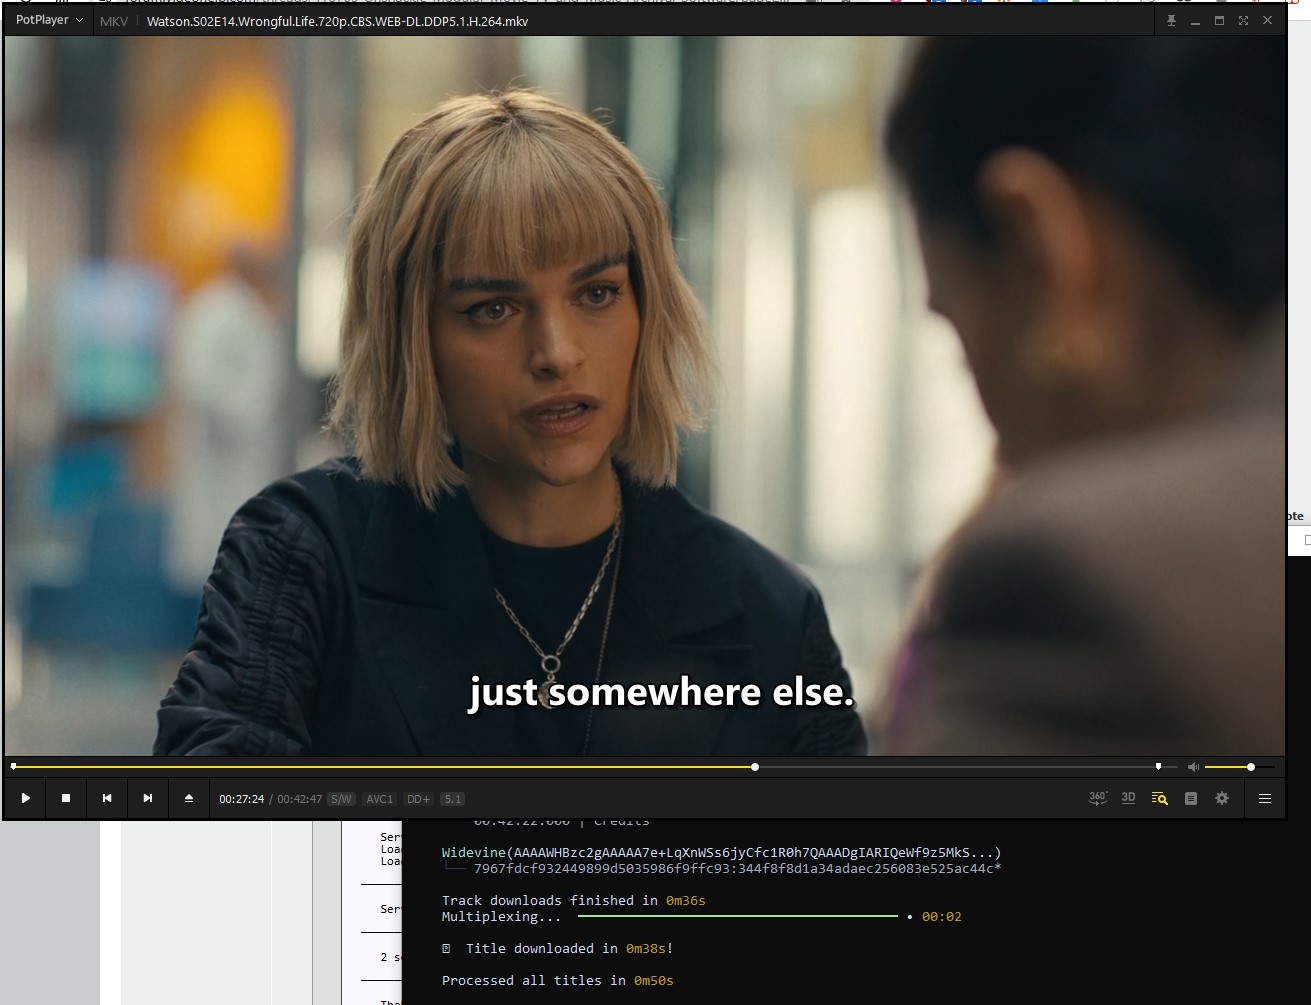
Task: Start playback with the Play button
Action: coord(26,798)
